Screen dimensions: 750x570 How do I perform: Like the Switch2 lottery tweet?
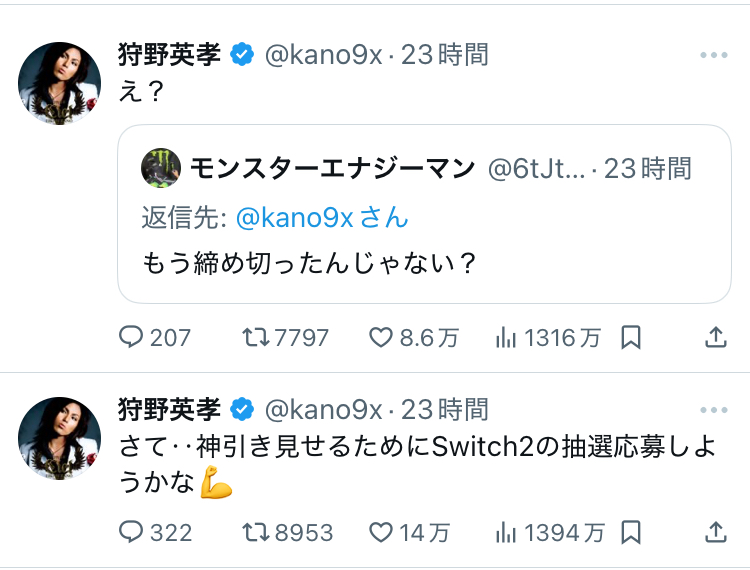point(382,532)
